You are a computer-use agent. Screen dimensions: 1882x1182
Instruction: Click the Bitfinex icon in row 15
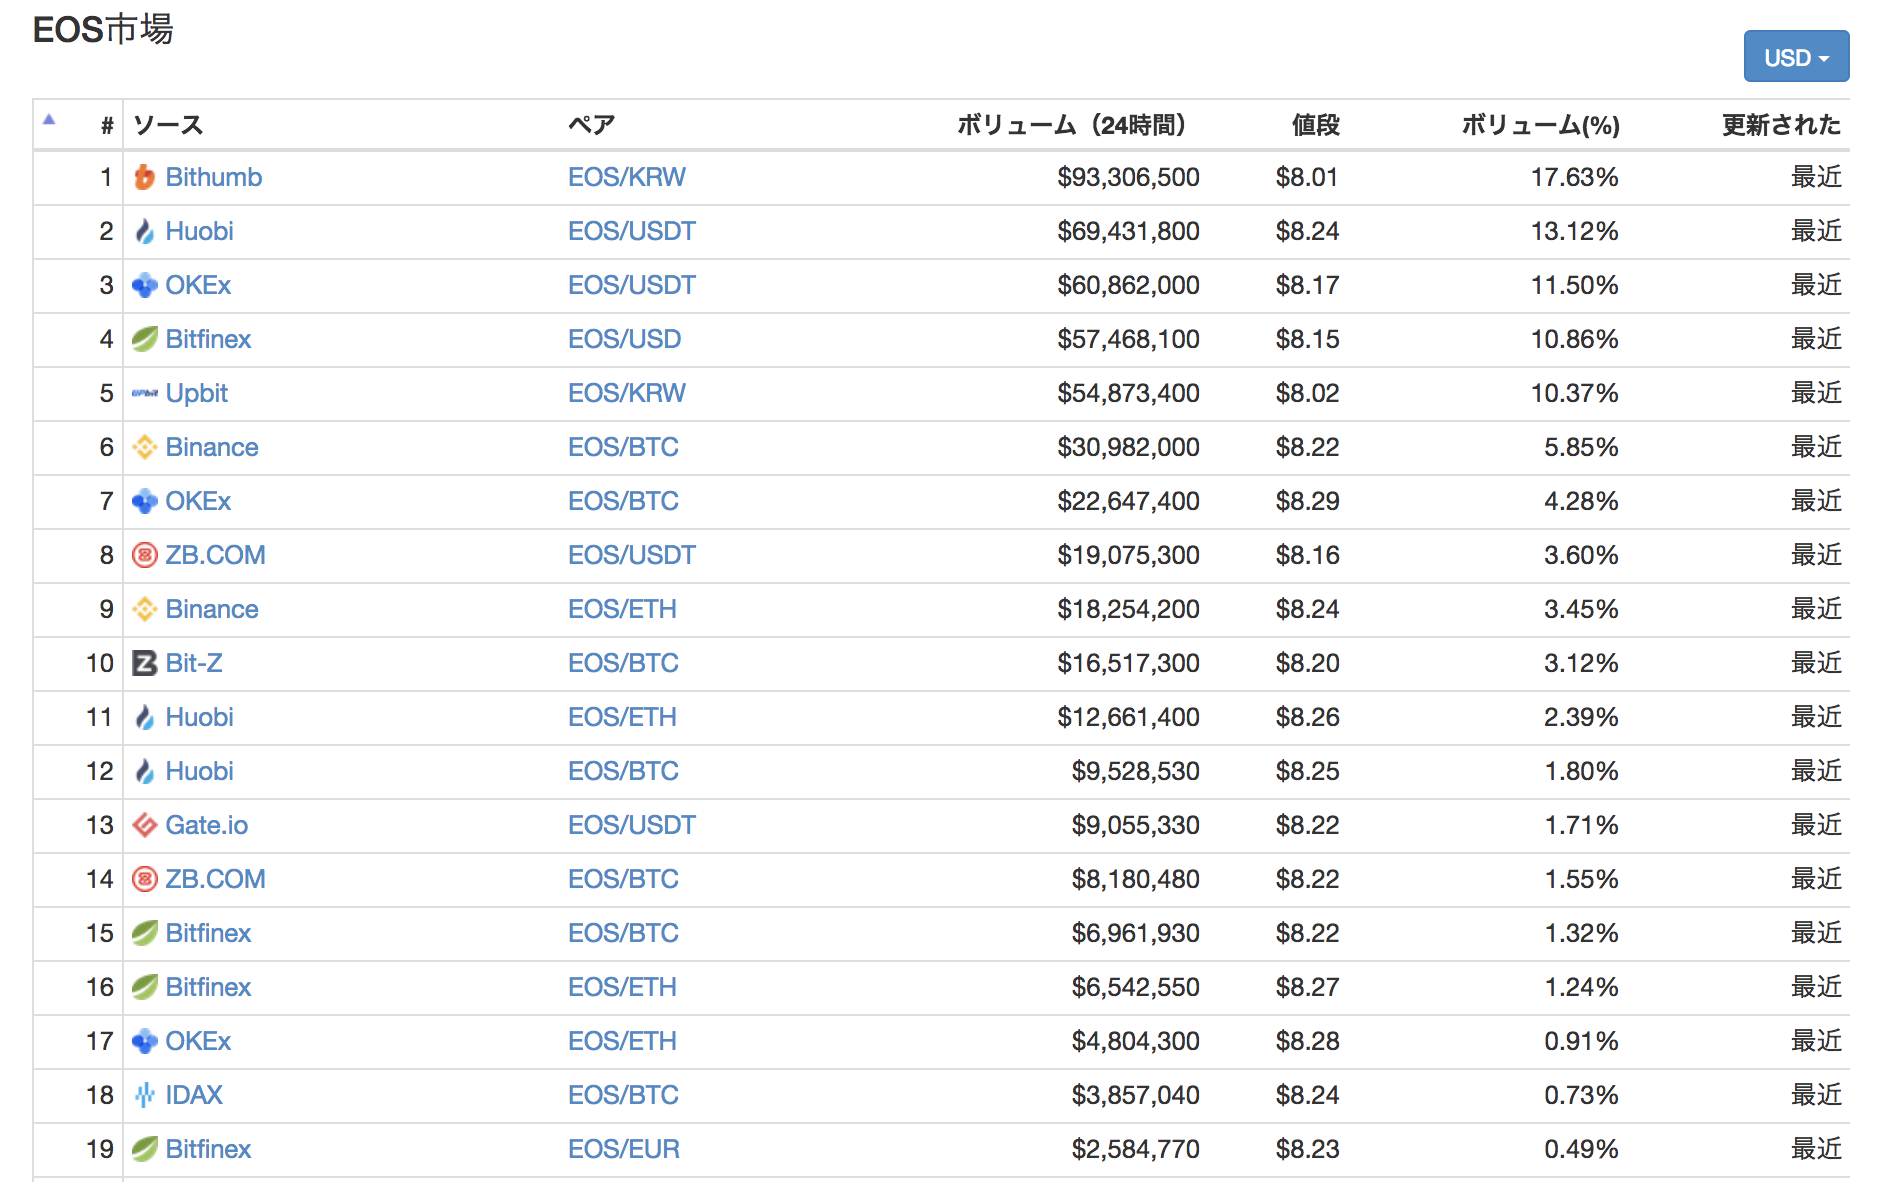[145, 933]
